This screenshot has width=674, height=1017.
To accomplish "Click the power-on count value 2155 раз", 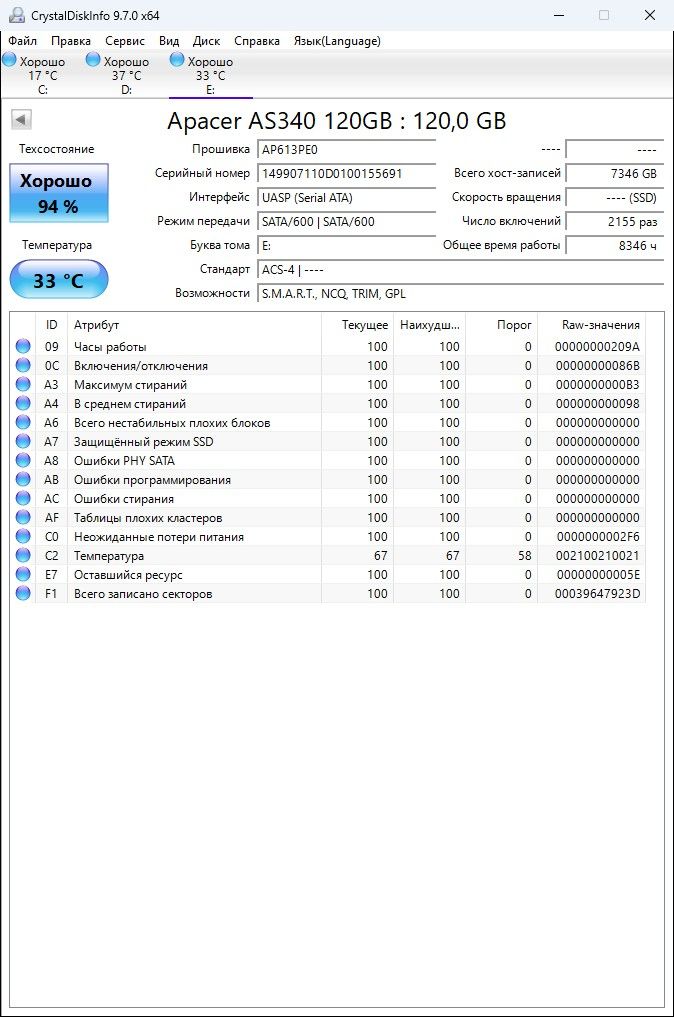I will coord(614,221).
